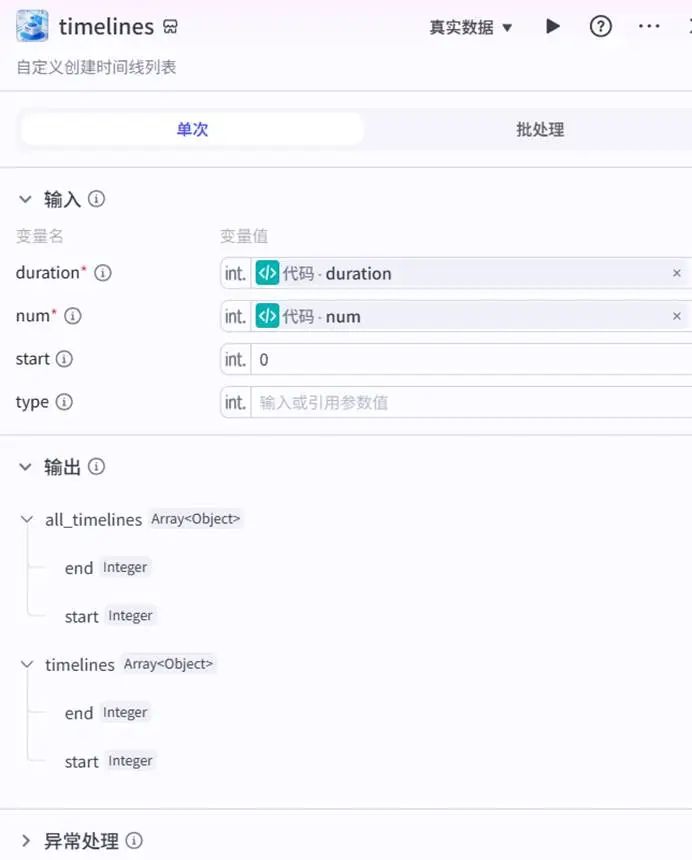The height and width of the screenshot is (860, 692).
Task: Open int type selector for start
Action: tap(235, 359)
